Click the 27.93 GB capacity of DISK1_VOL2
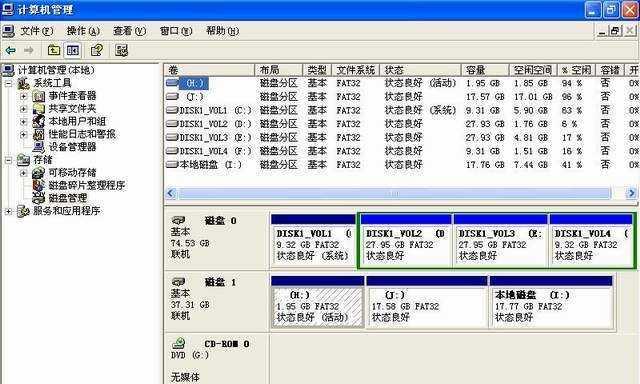 485,124
